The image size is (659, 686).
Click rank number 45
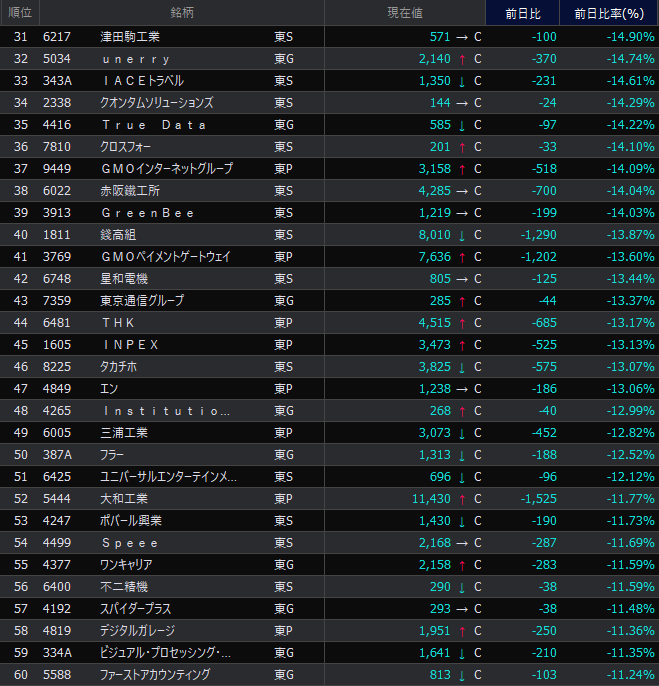pyautogui.click(x=21, y=345)
